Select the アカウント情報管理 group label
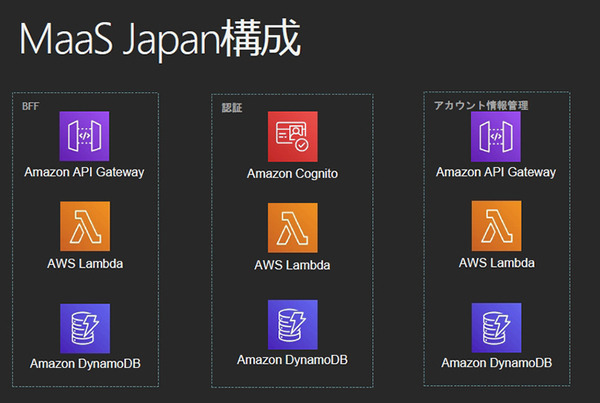600x403 pixels. pos(480,104)
